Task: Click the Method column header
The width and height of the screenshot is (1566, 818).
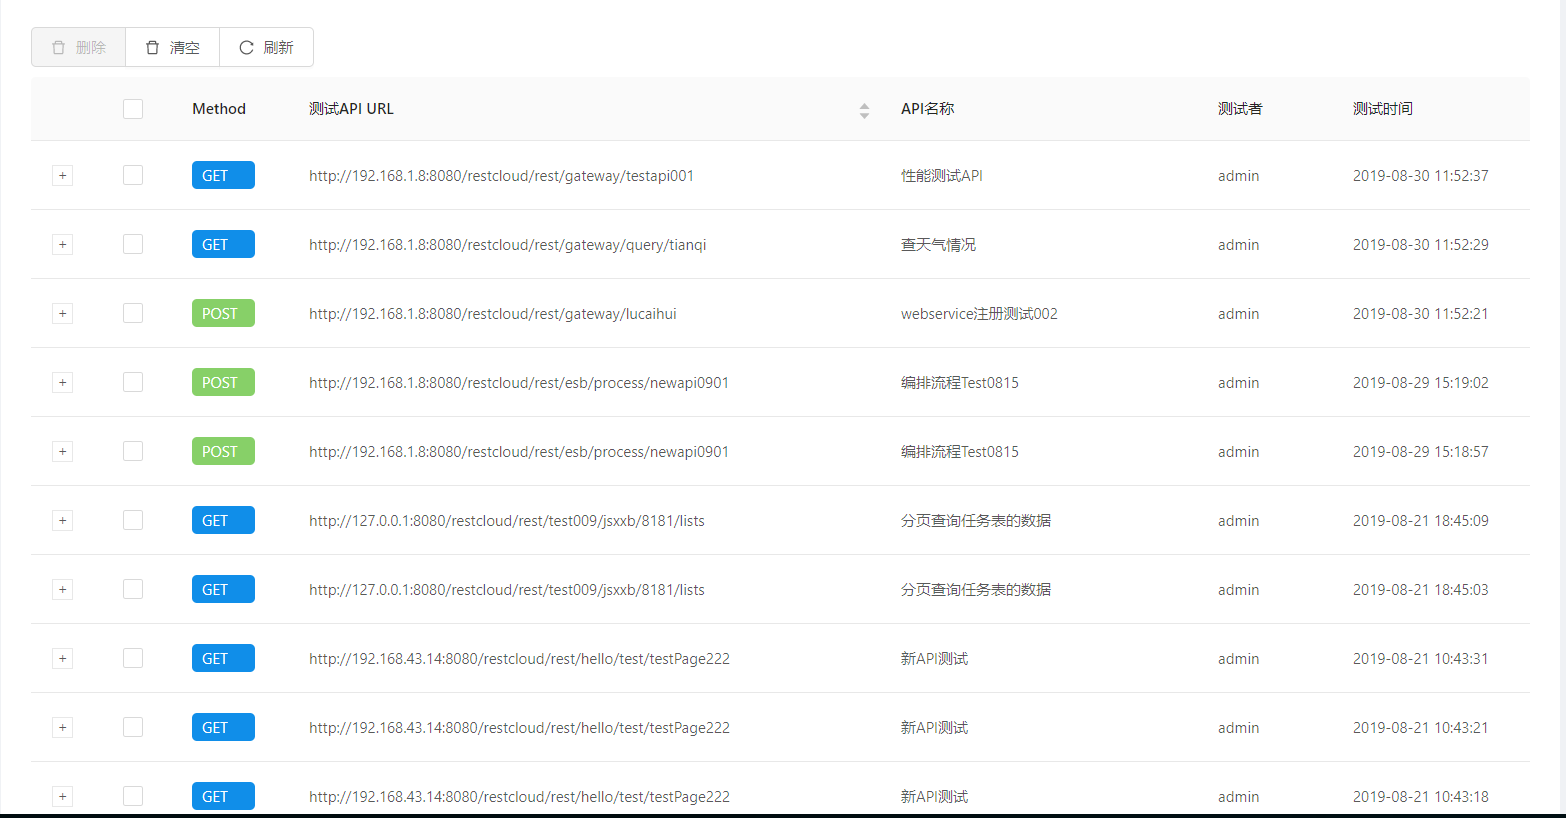Action: 219,109
